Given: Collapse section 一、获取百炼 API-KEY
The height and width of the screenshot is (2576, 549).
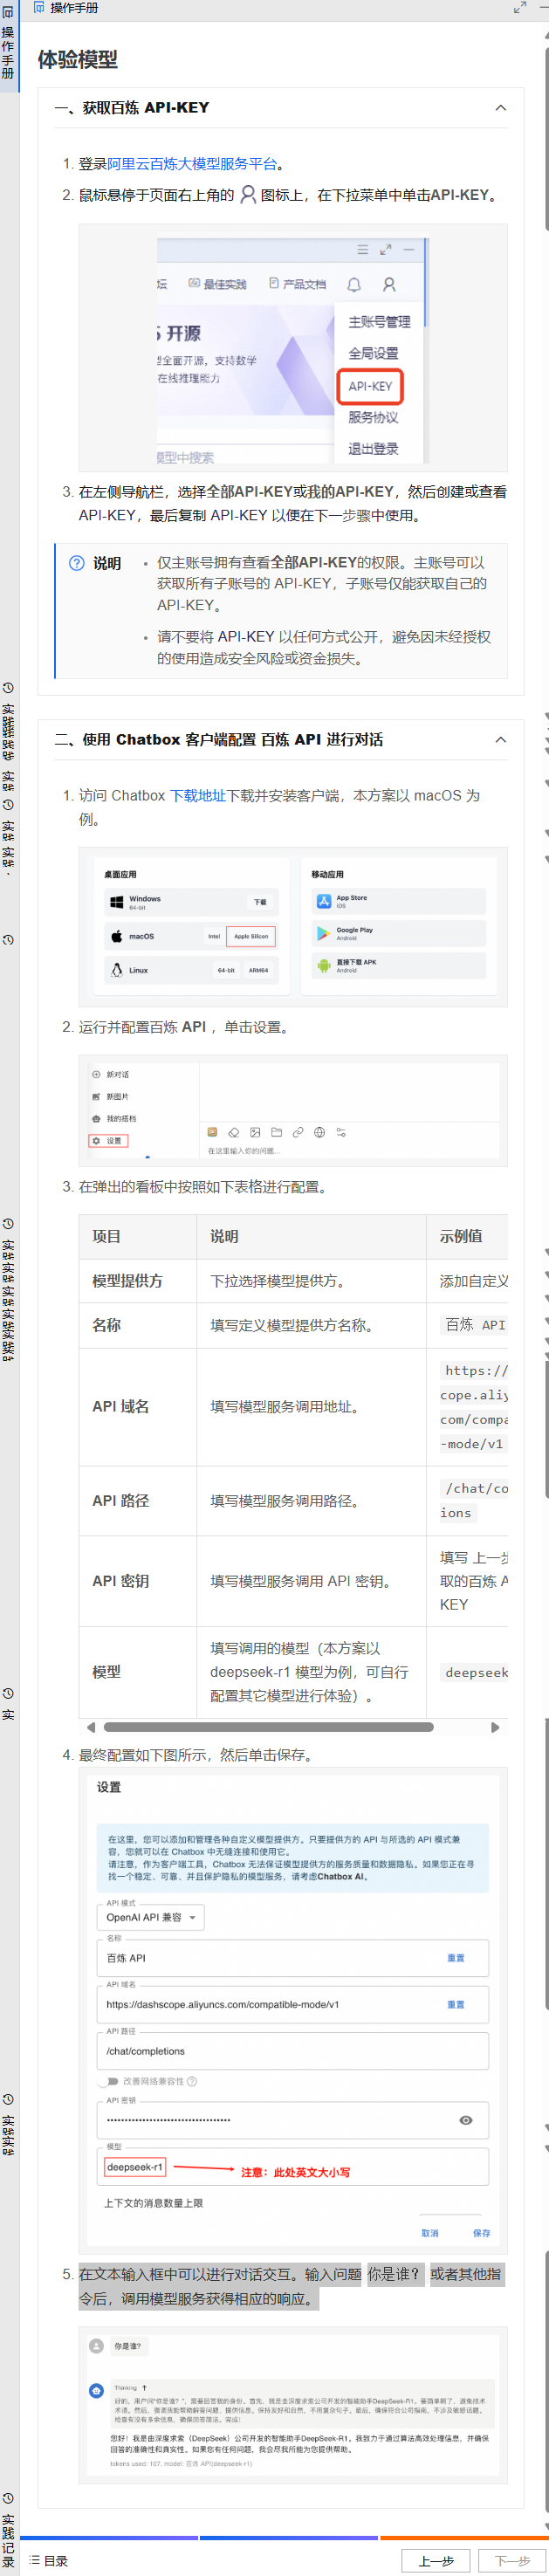Looking at the screenshot, I should click(501, 108).
